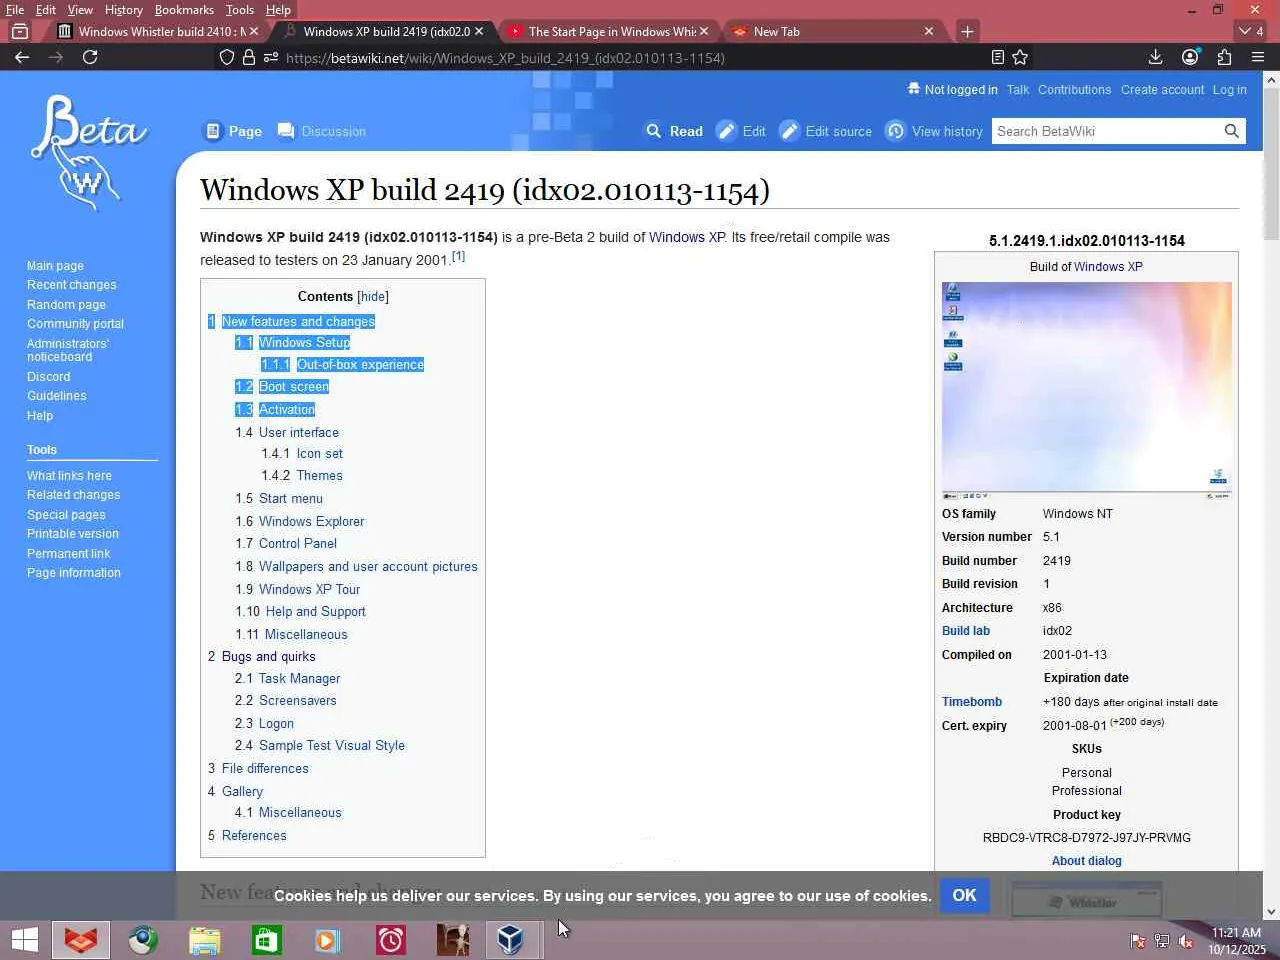Image resolution: width=1280 pixels, height=960 pixels.
Task: Accept cookies with the OK button
Action: [x=965, y=895]
